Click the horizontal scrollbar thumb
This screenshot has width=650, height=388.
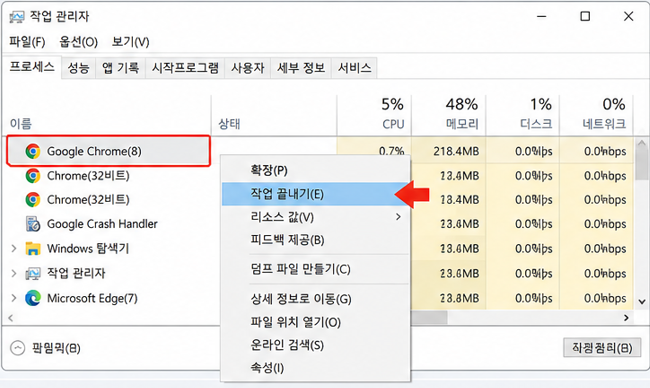pos(429,318)
